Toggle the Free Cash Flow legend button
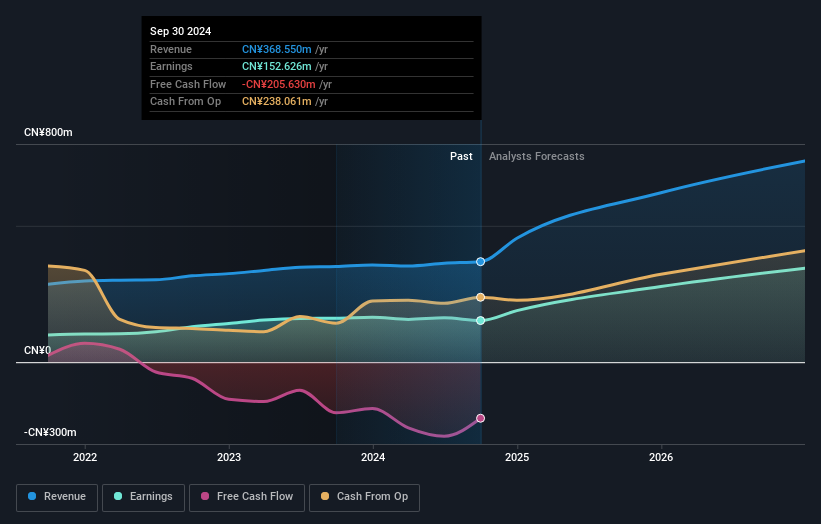This screenshot has width=821, height=524. [x=247, y=497]
